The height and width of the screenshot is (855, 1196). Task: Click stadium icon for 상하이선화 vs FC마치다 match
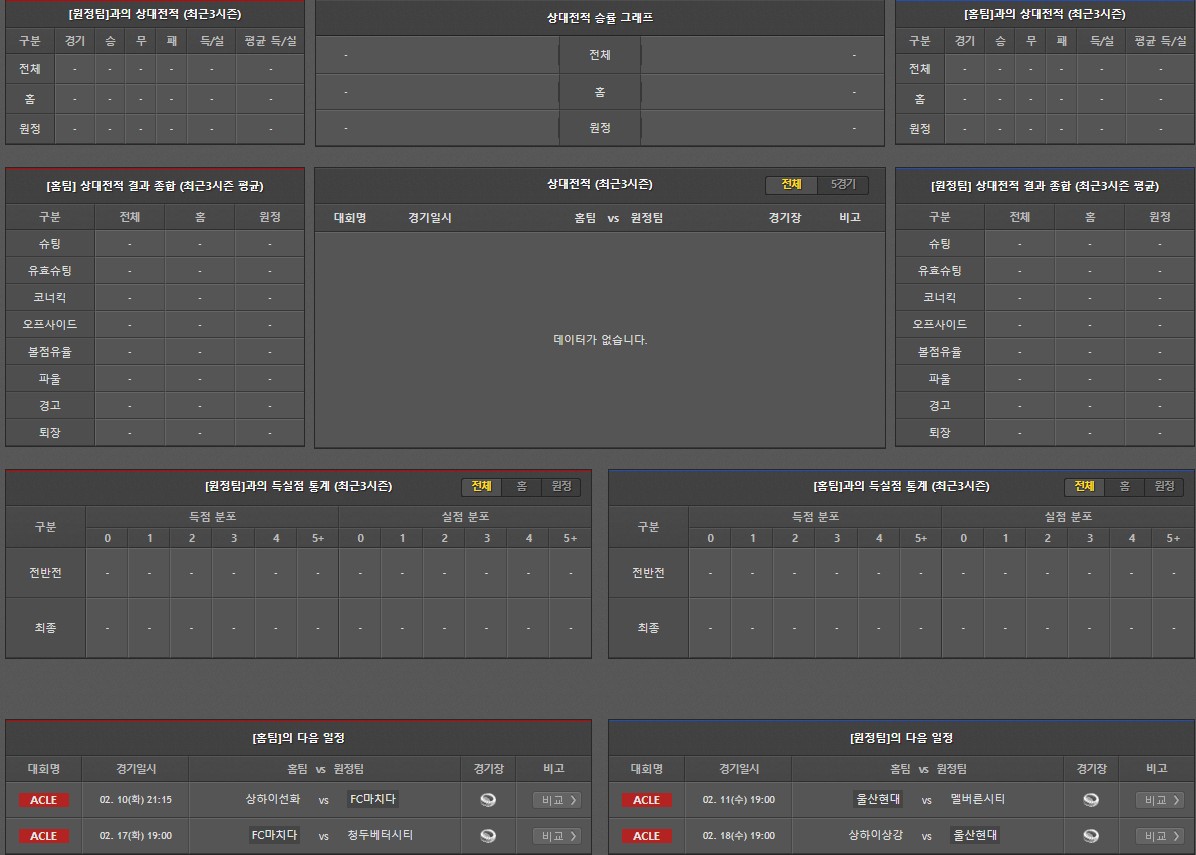(x=488, y=799)
